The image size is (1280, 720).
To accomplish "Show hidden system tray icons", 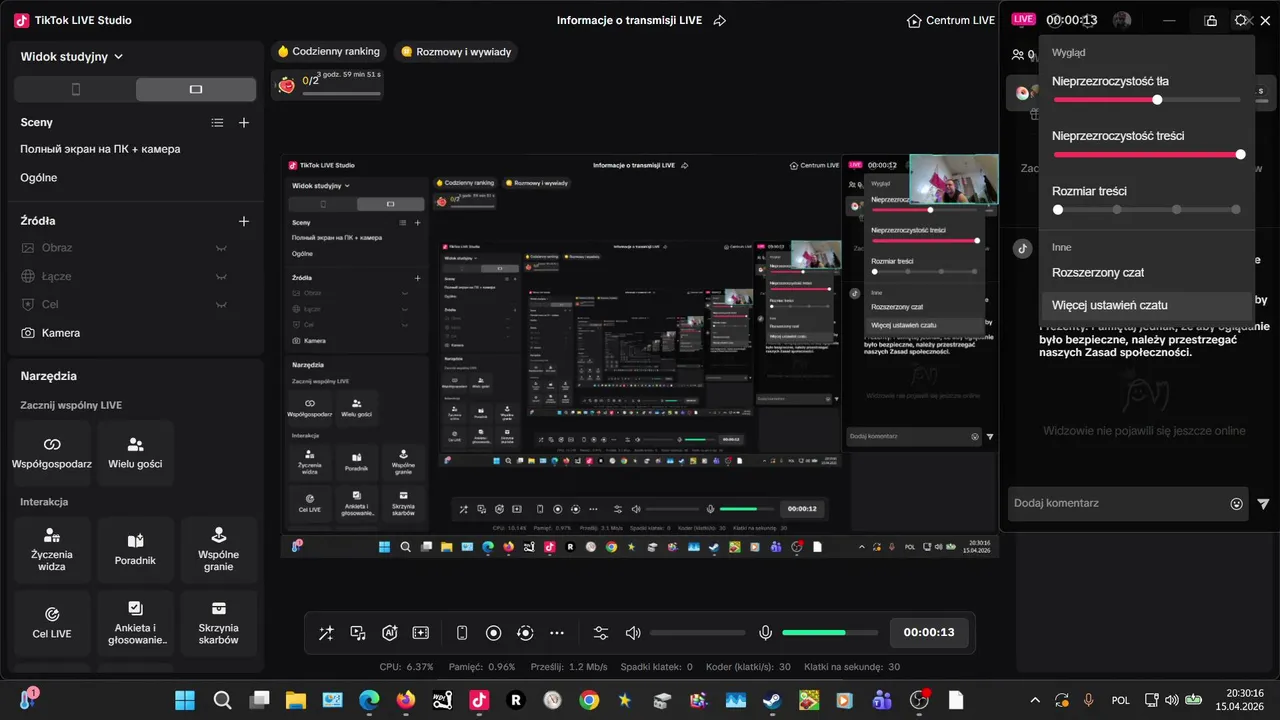I will (1035, 700).
